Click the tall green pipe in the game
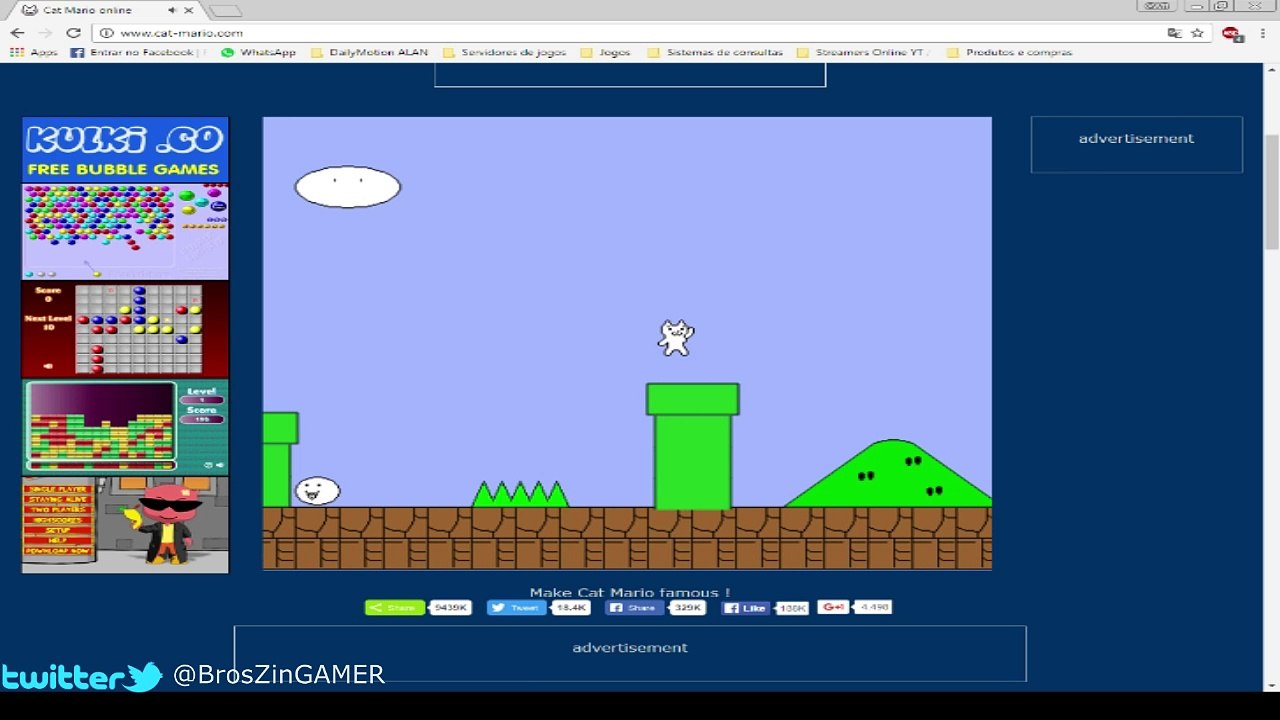Screen dimensions: 1280x720 click(x=693, y=446)
